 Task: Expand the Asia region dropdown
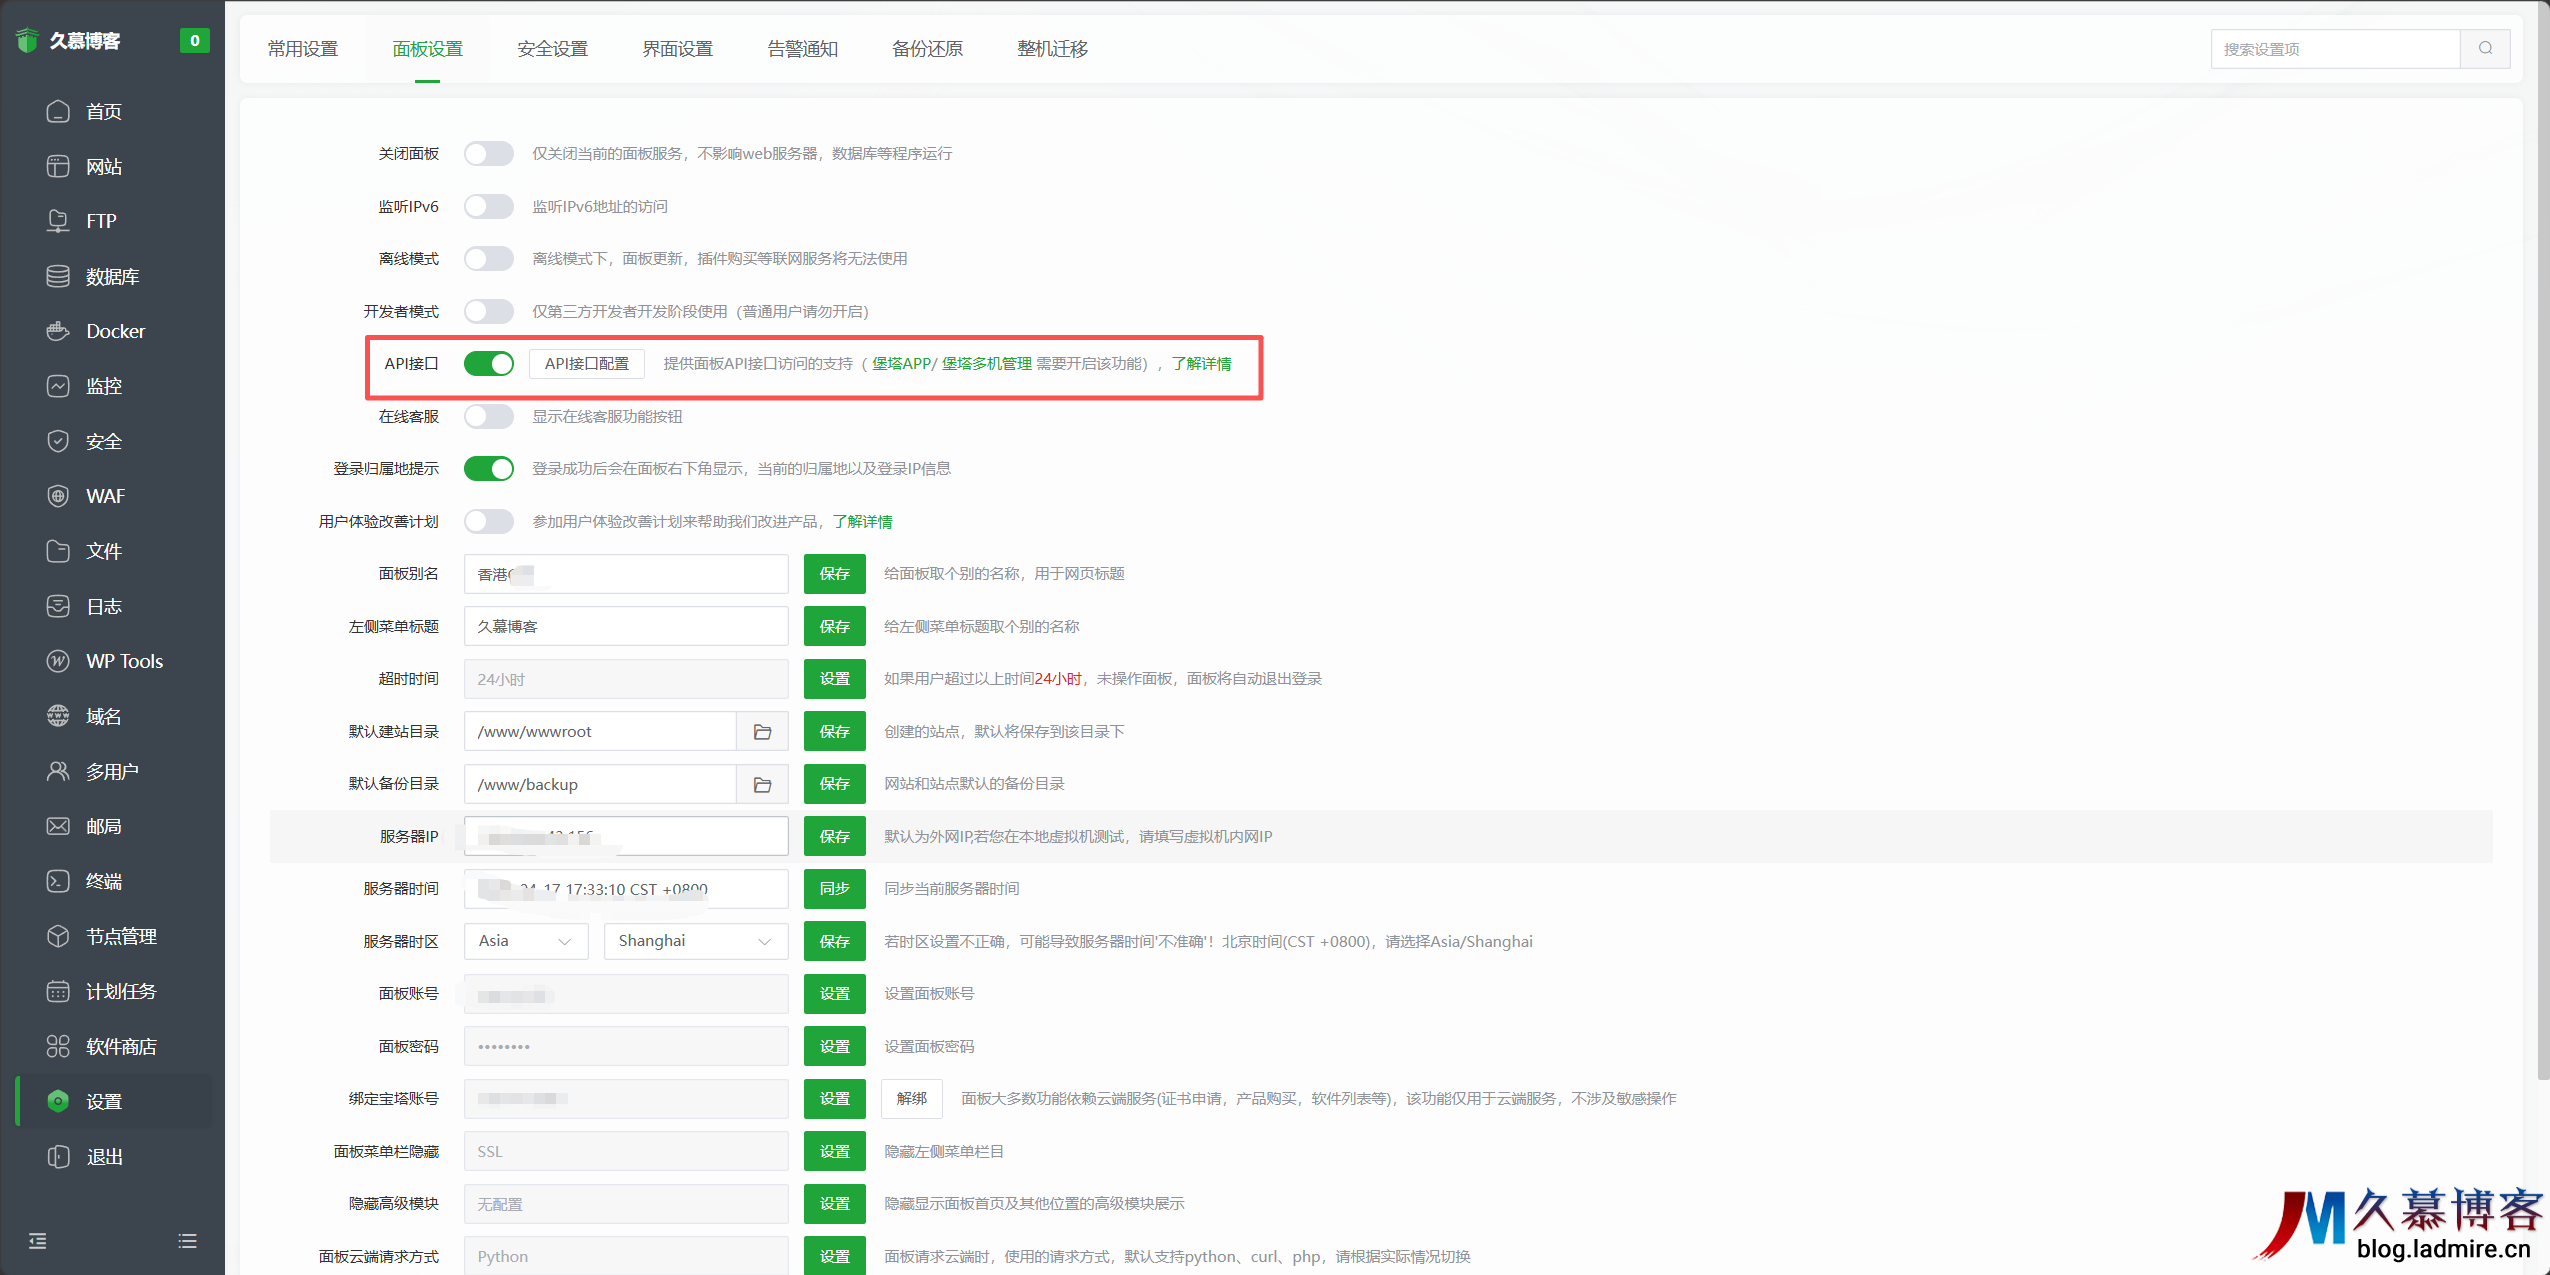click(x=525, y=941)
